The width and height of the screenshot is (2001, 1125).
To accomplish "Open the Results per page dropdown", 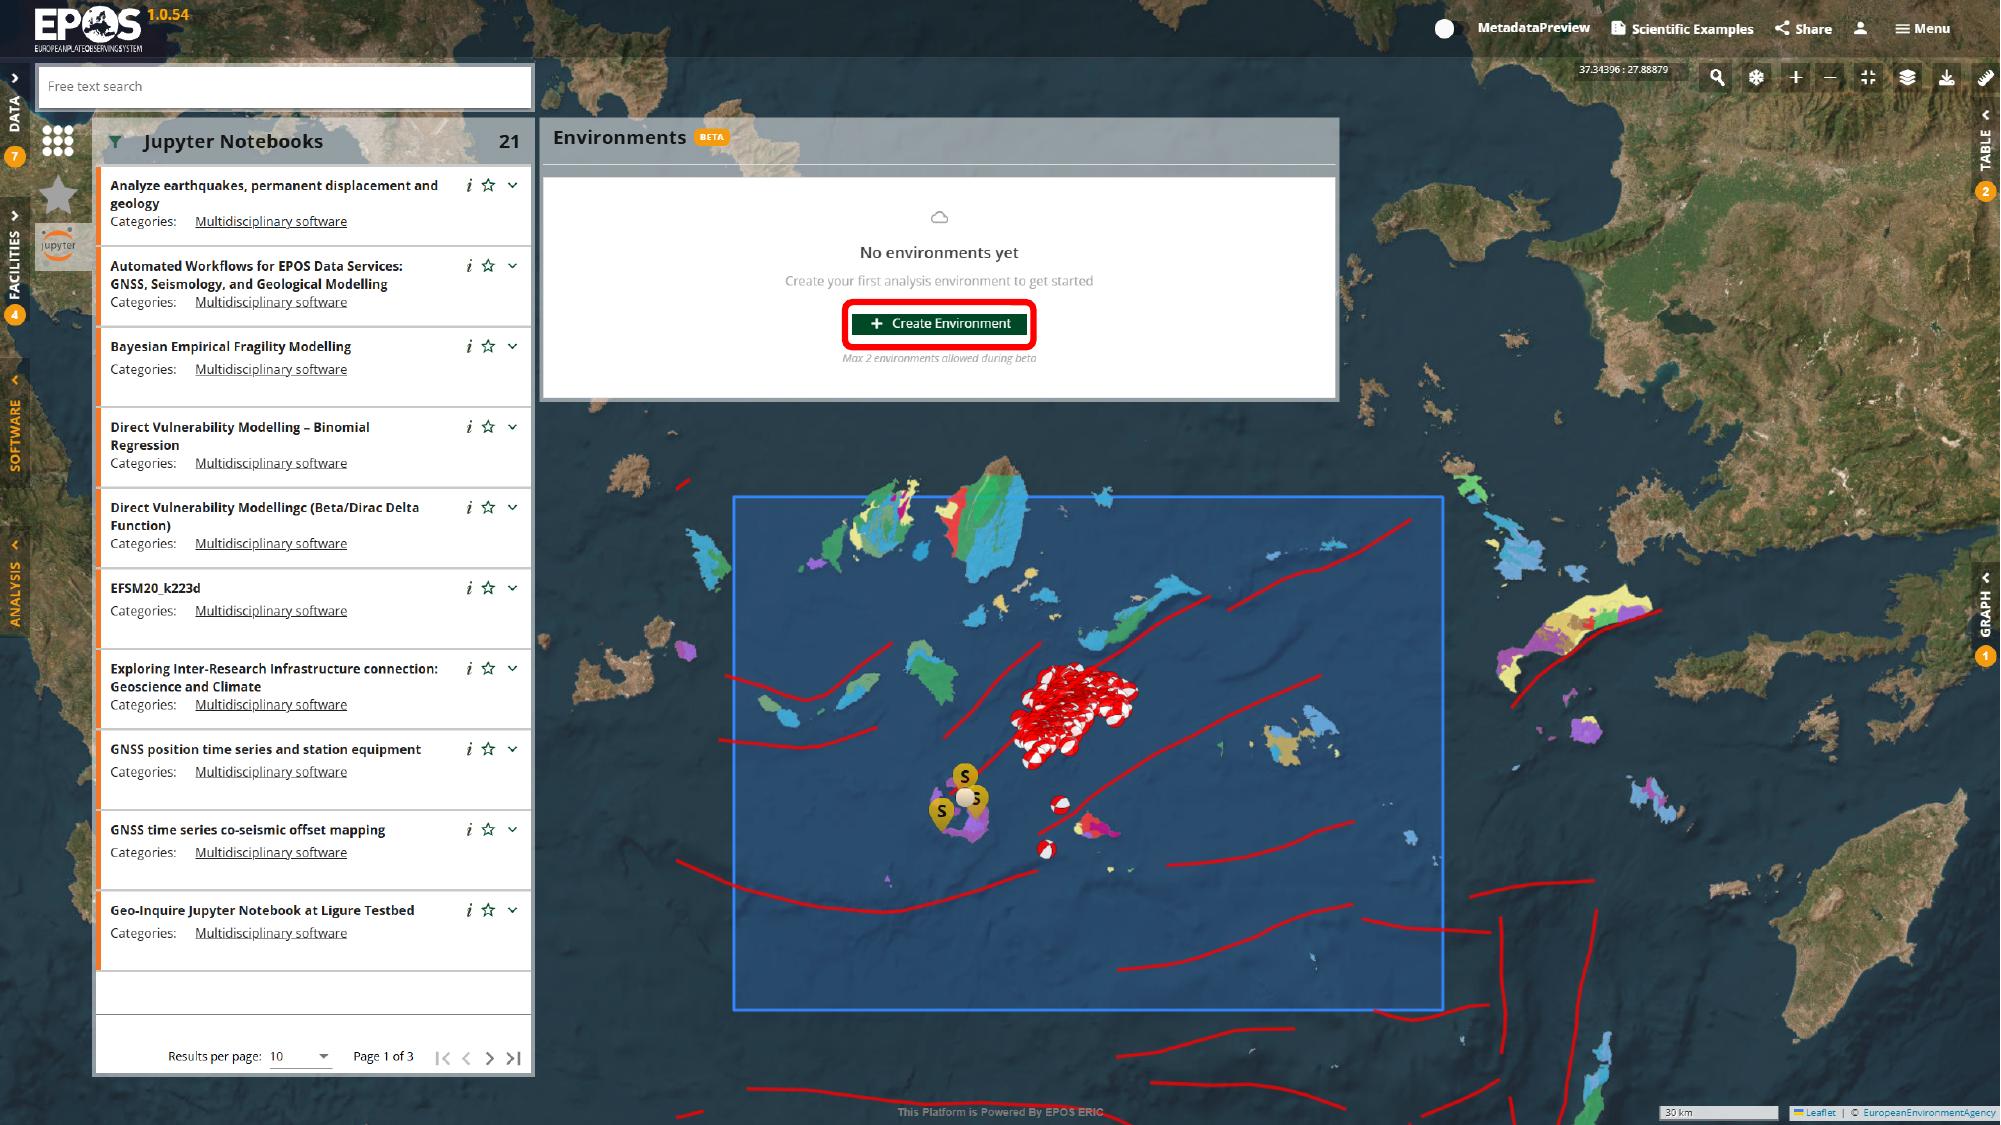I will tap(300, 1056).
